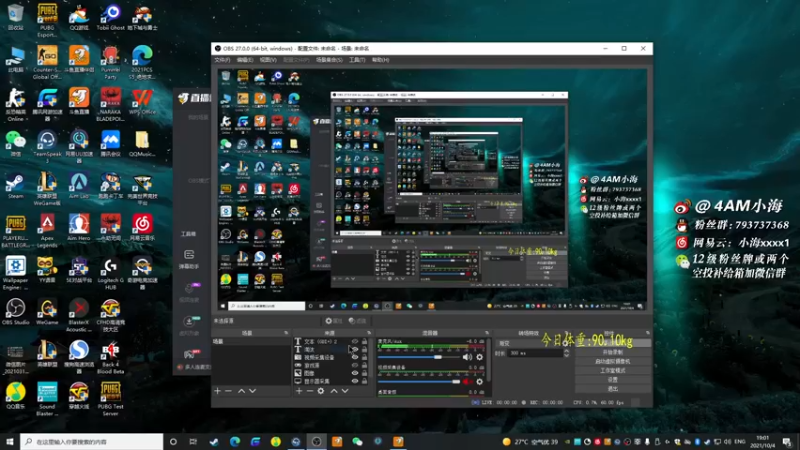
Task: Launch PUBG Test Server desktop icon
Action: pos(110,399)
